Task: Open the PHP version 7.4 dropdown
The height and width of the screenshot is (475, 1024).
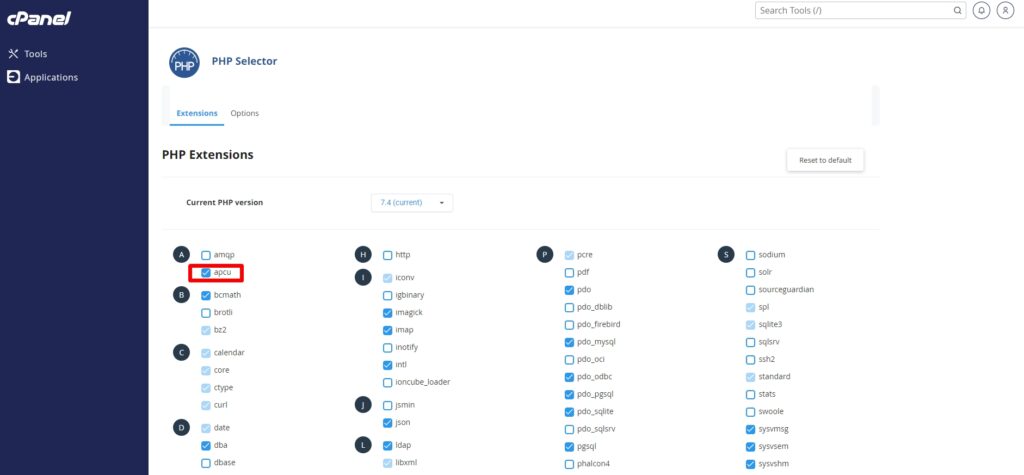Action: (411, 203)
